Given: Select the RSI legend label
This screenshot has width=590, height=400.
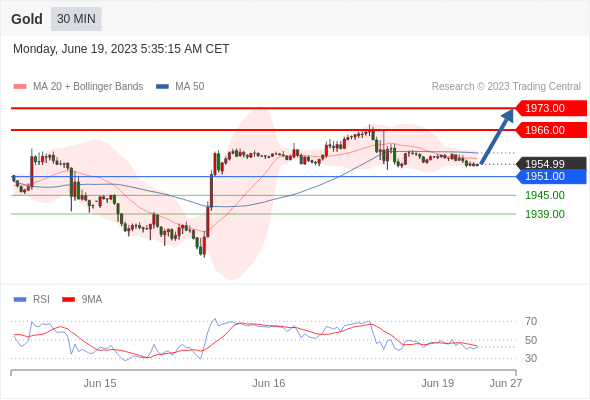Looking at the screenshot, I should tap(41, 300).
